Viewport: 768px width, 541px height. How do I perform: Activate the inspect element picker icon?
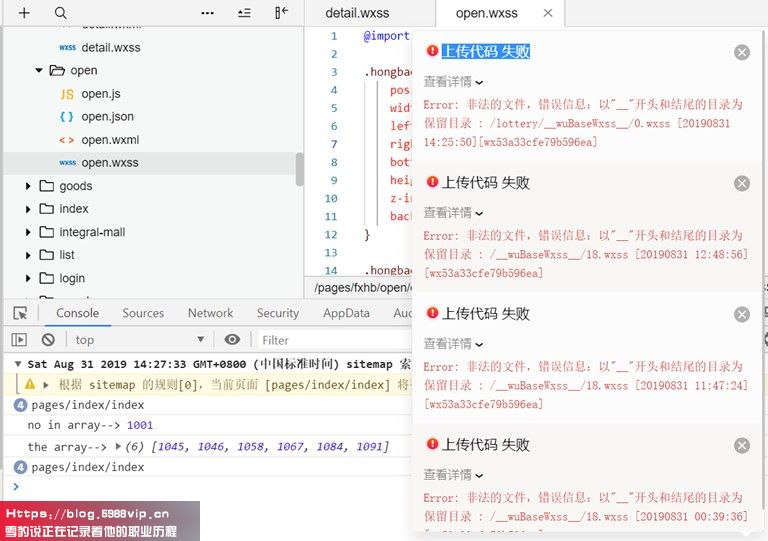tap(20, 313)
